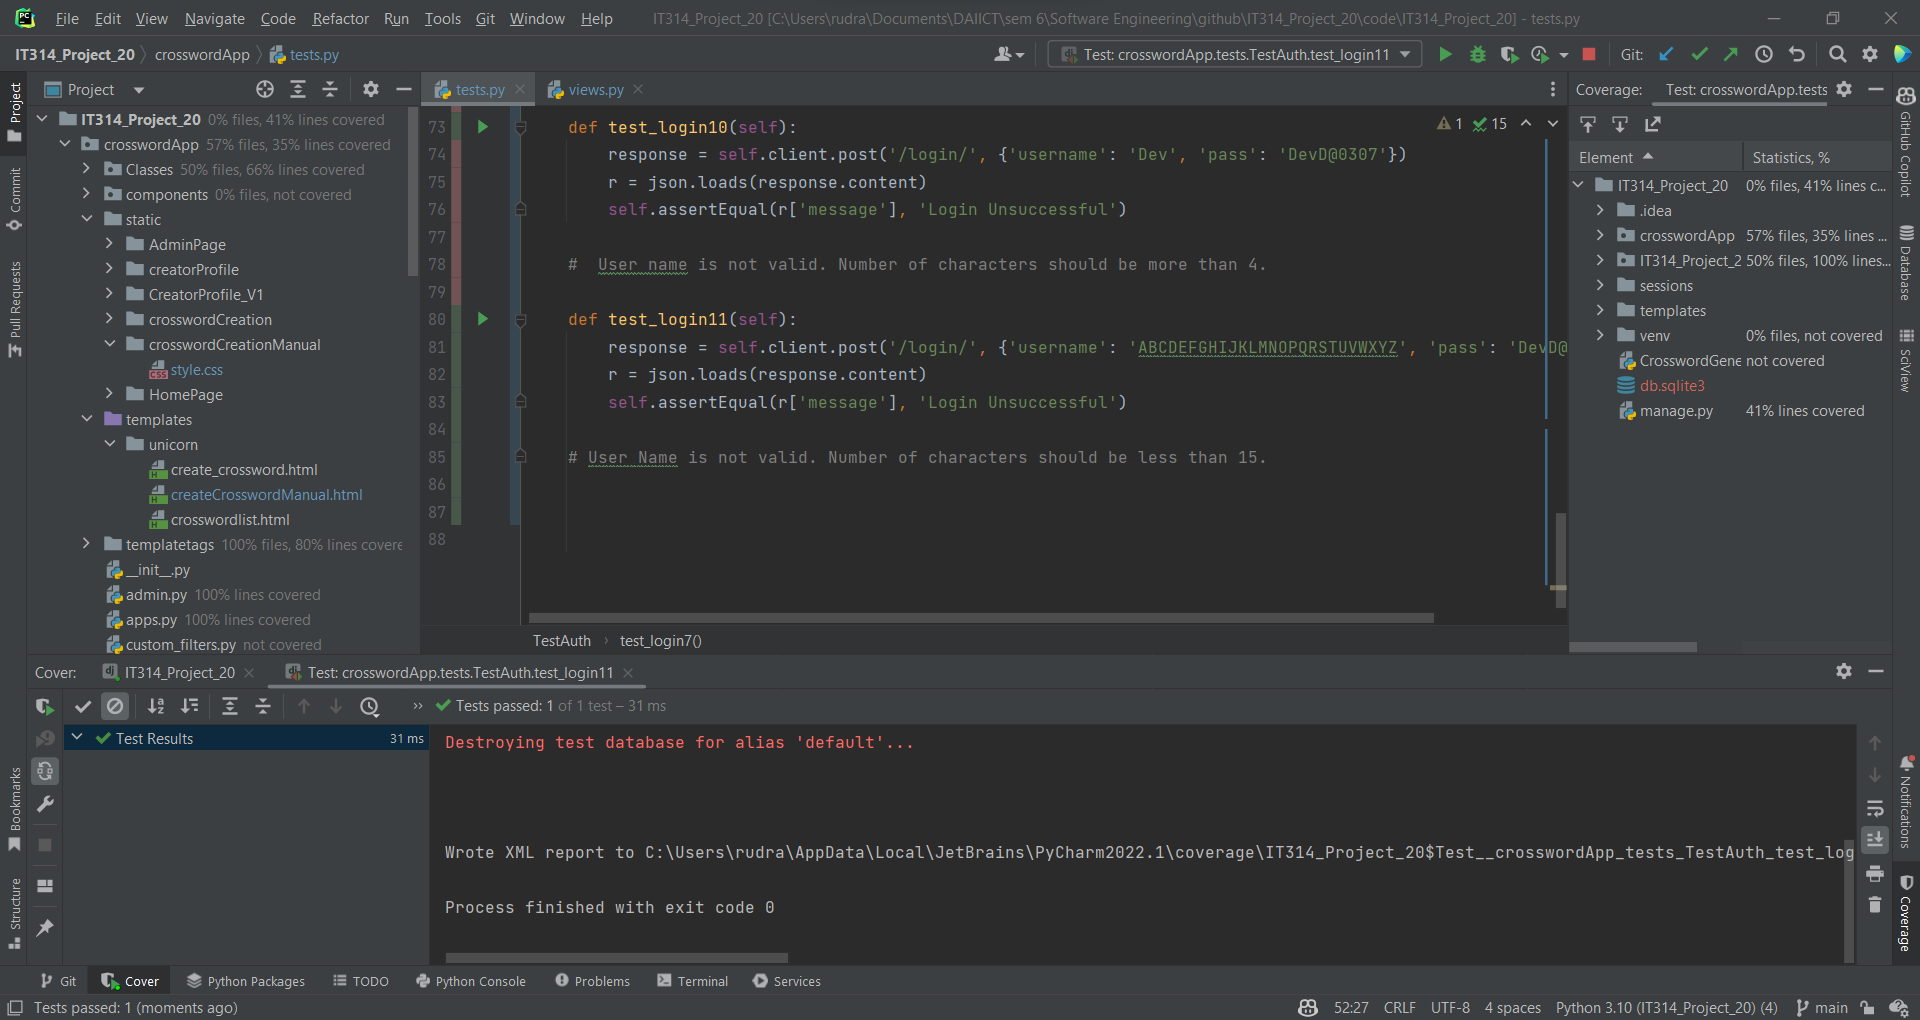The height and width of the screenshot is (1020, 1920).
Task: Select opened file in Project panel
Action: [x=265, y=89]
